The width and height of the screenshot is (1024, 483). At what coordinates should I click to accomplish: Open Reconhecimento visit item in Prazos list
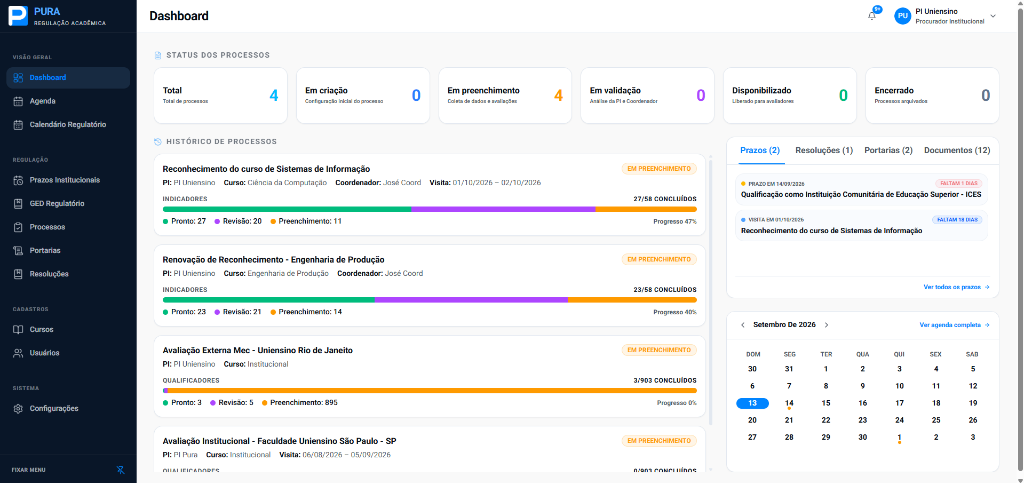(x=861, y=226)
